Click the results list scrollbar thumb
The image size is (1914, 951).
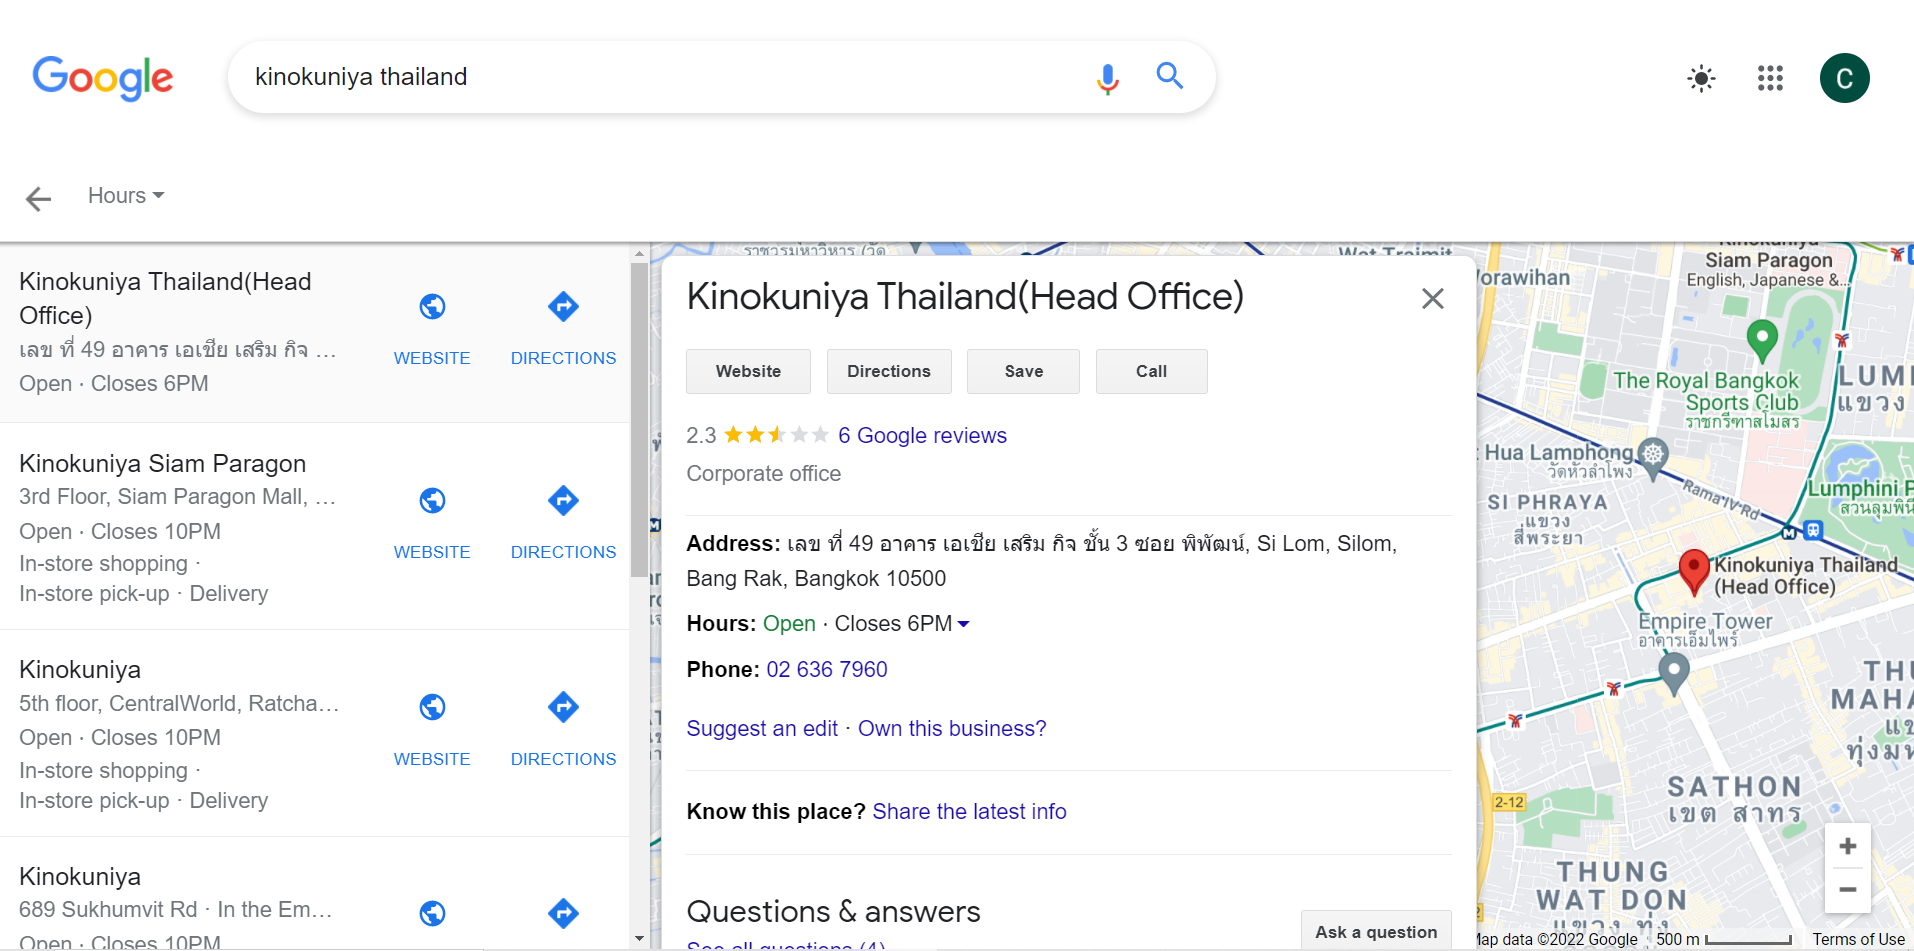point(639,420)
